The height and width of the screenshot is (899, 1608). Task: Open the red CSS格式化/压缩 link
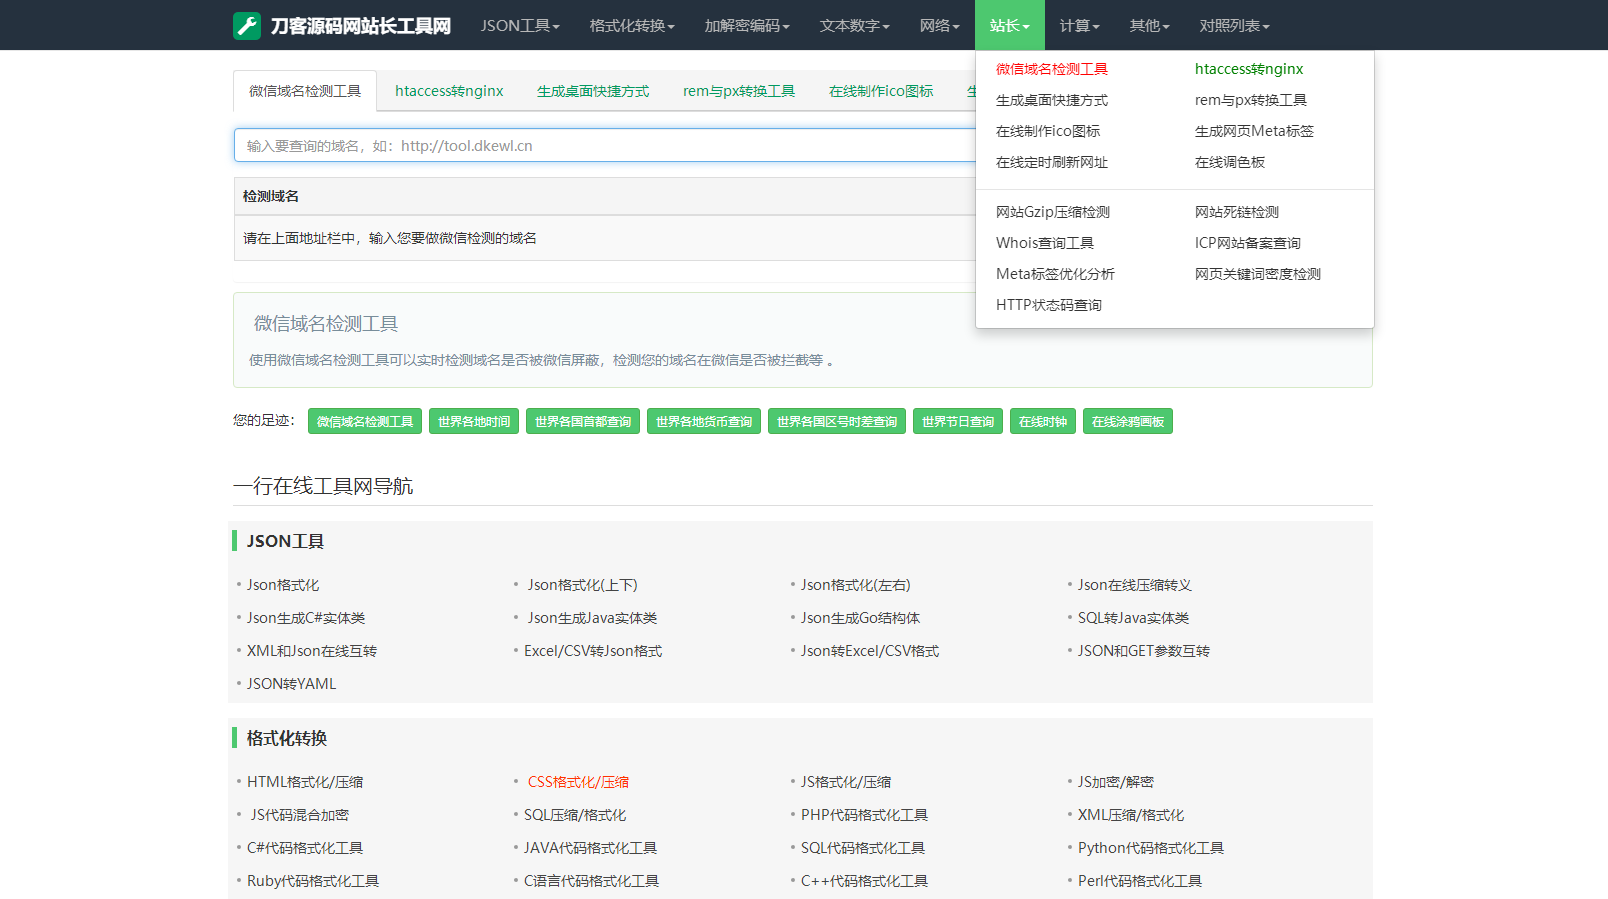click(578, 782)
